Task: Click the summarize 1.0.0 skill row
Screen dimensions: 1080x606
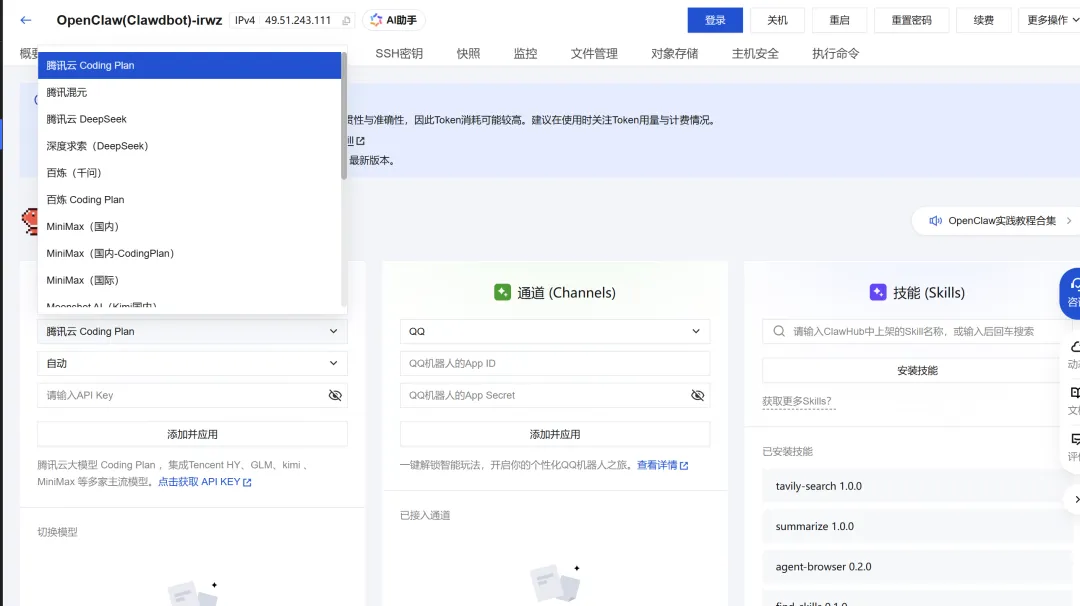Action: pyautogui.click(x=917, y=527)
